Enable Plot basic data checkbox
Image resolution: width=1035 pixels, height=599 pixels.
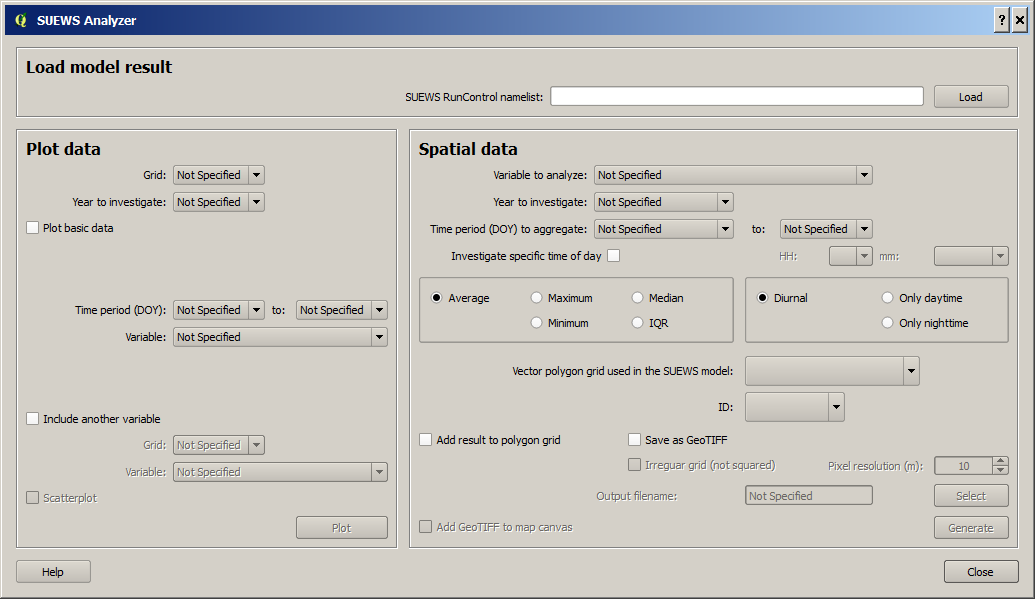(x=32, y=228)
